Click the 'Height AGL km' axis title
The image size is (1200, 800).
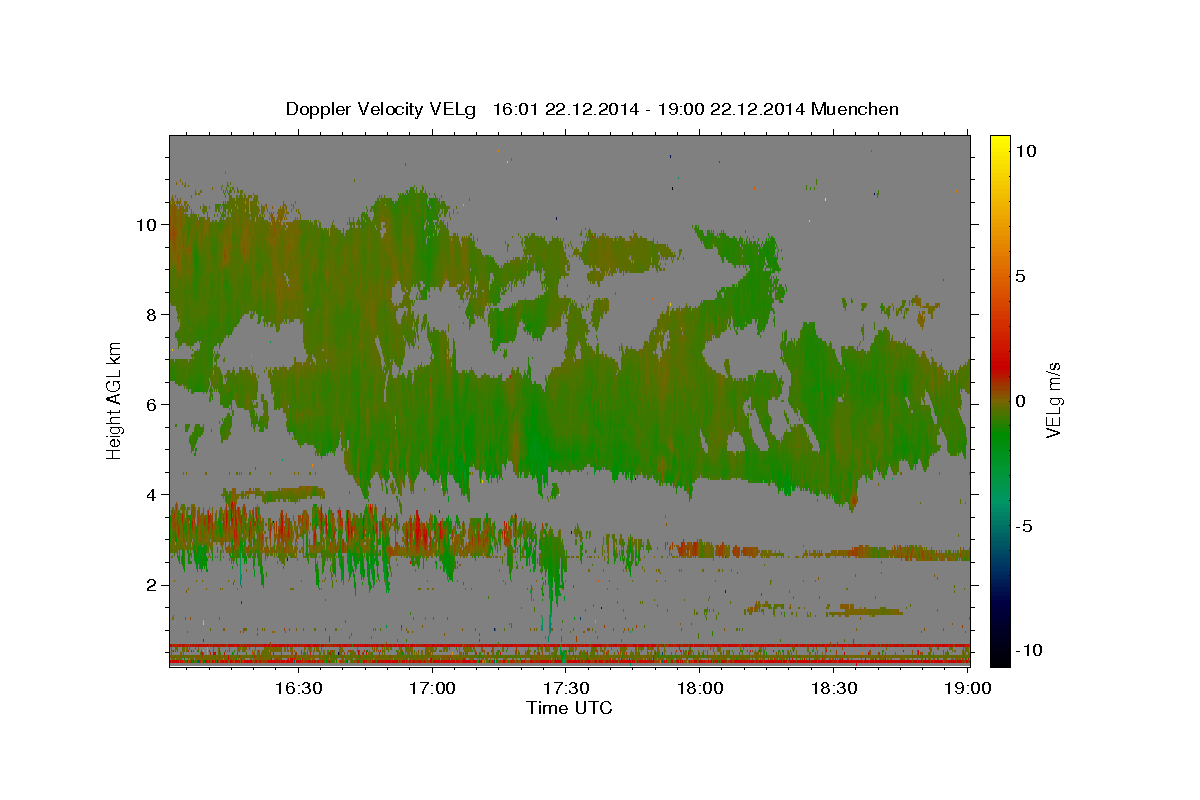tap(115, 399)
